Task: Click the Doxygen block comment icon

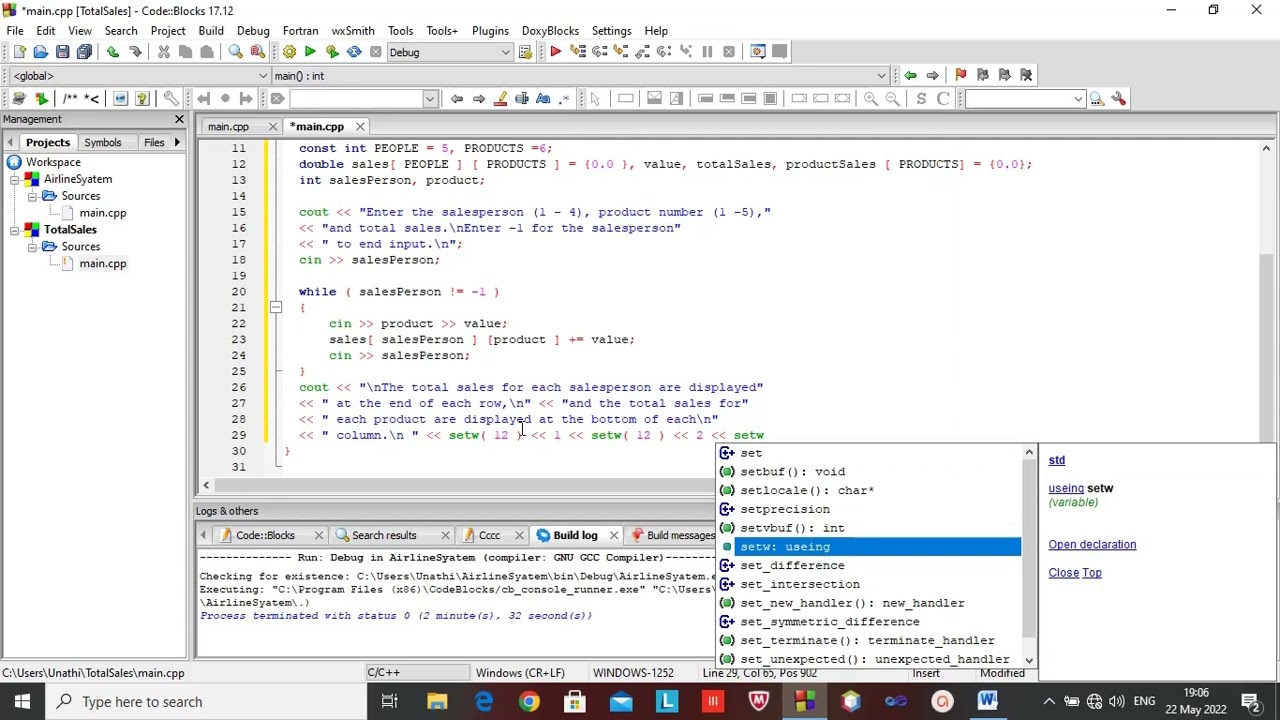Action: (70, 98)
